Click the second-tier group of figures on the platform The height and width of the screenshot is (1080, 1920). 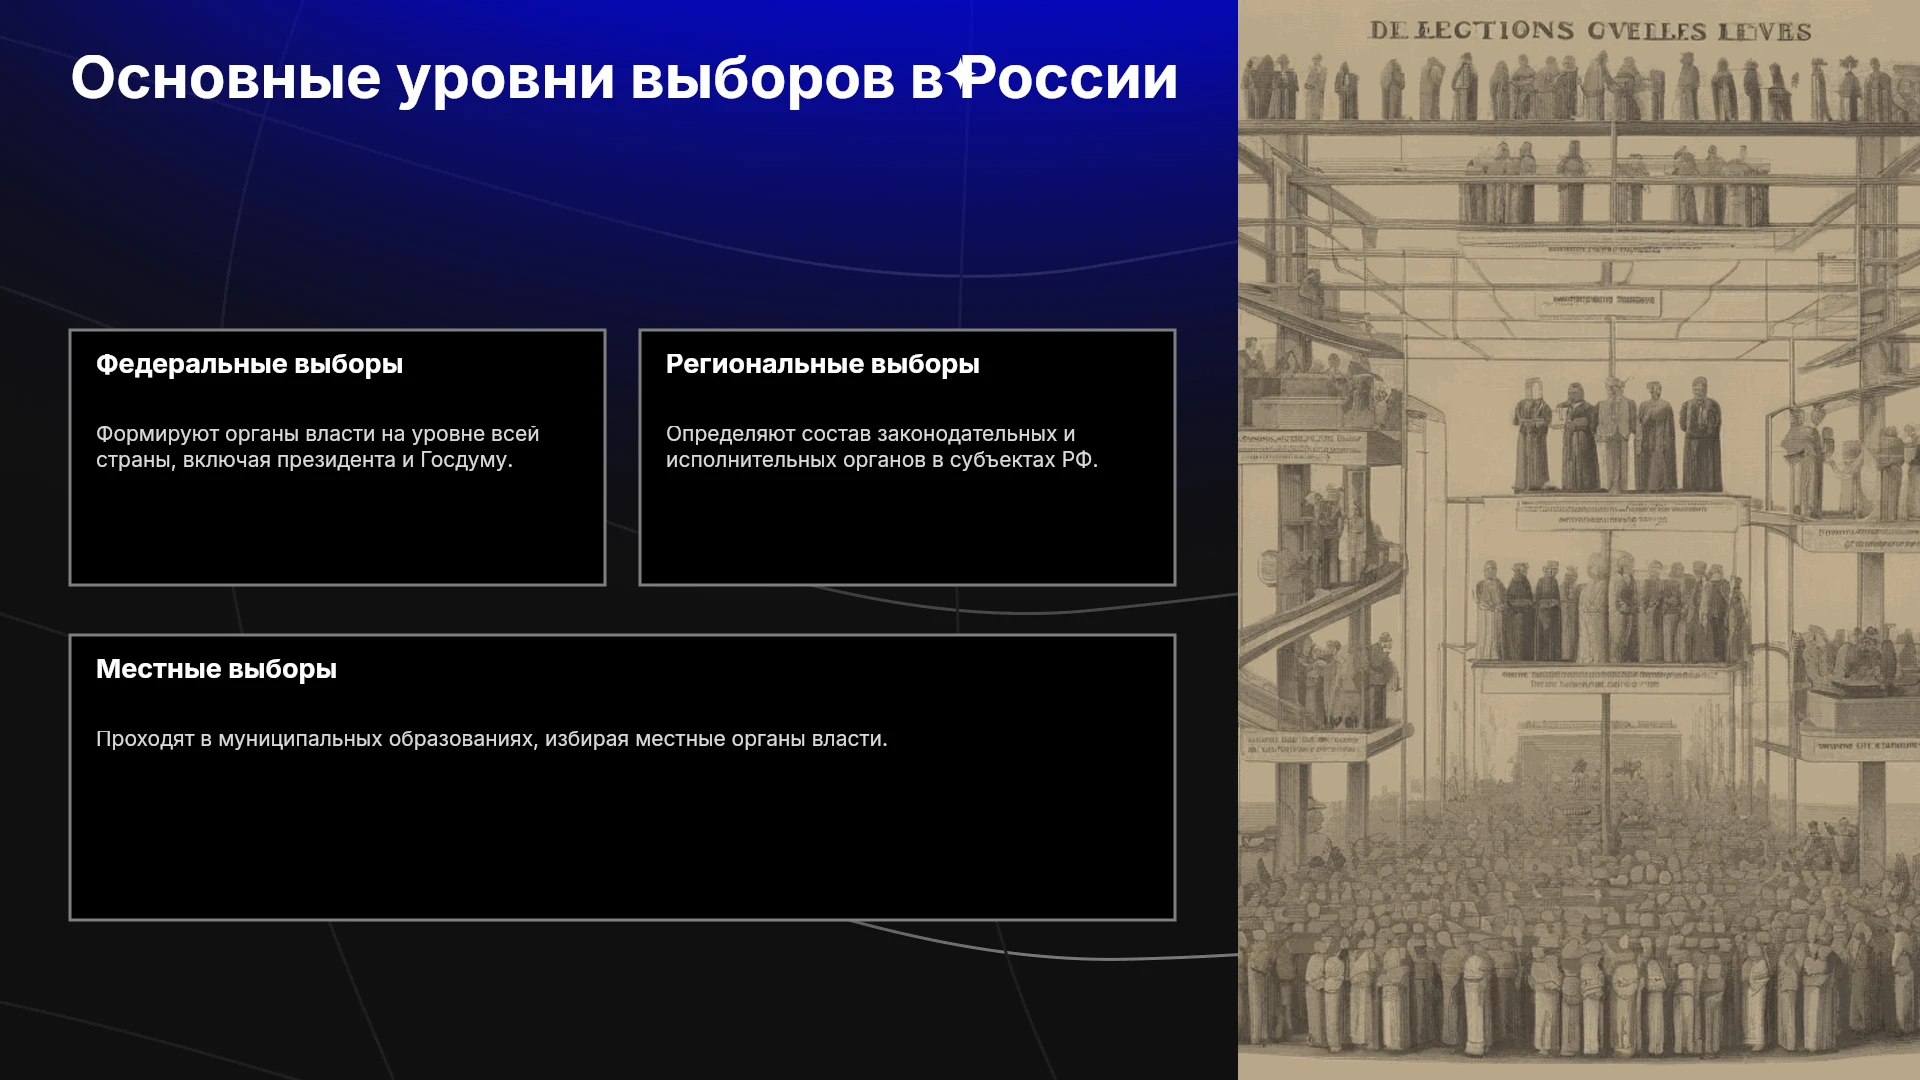1608,610
